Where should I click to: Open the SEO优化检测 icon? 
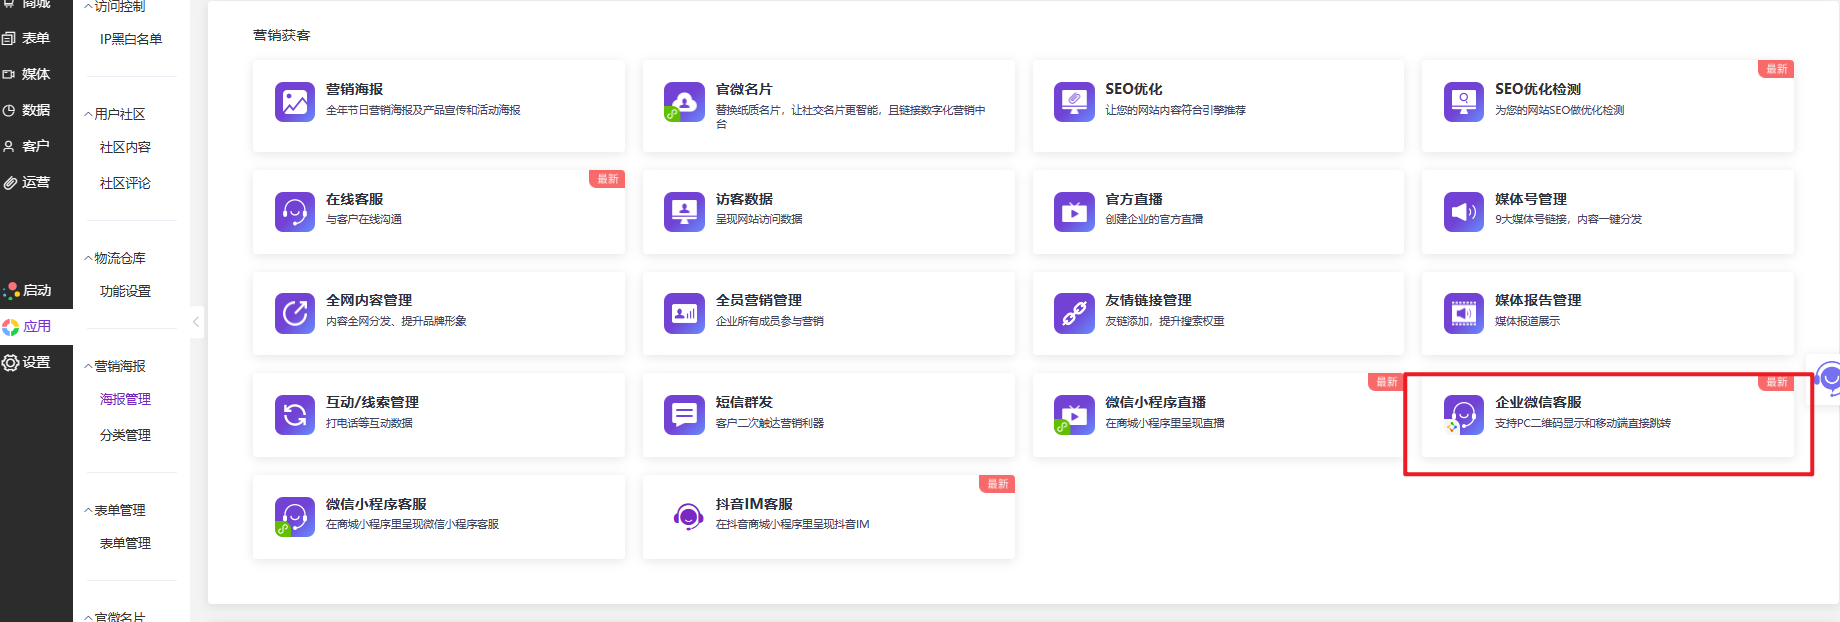[1463, 102]
